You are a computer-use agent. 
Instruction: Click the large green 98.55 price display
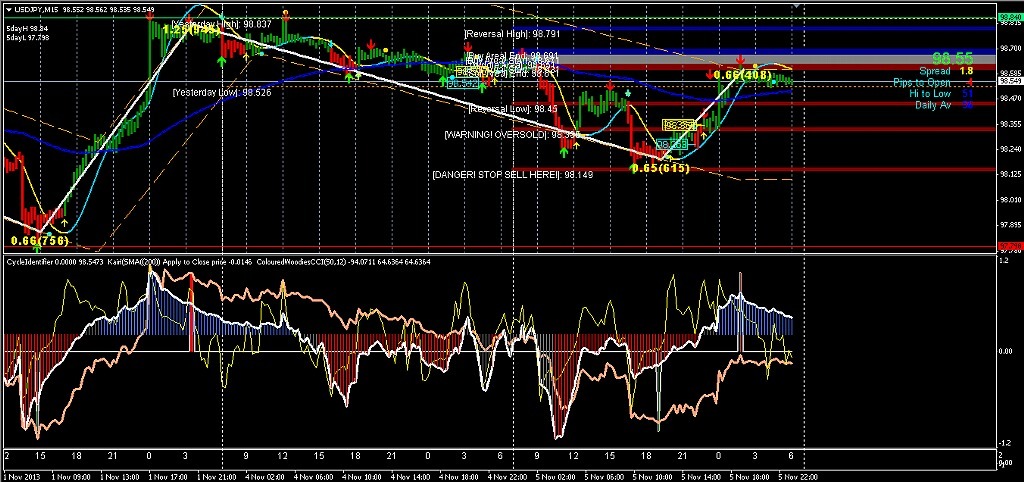953,59
